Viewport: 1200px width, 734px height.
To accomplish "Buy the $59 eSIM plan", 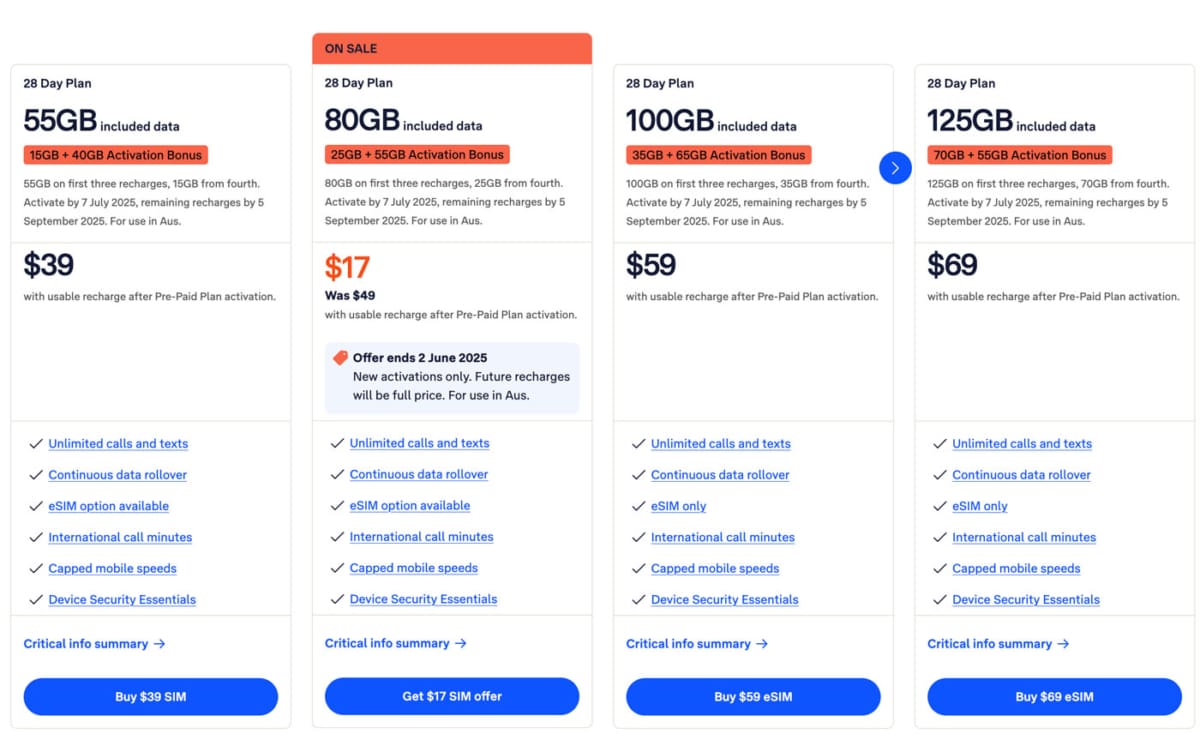I will pos(753,697).
